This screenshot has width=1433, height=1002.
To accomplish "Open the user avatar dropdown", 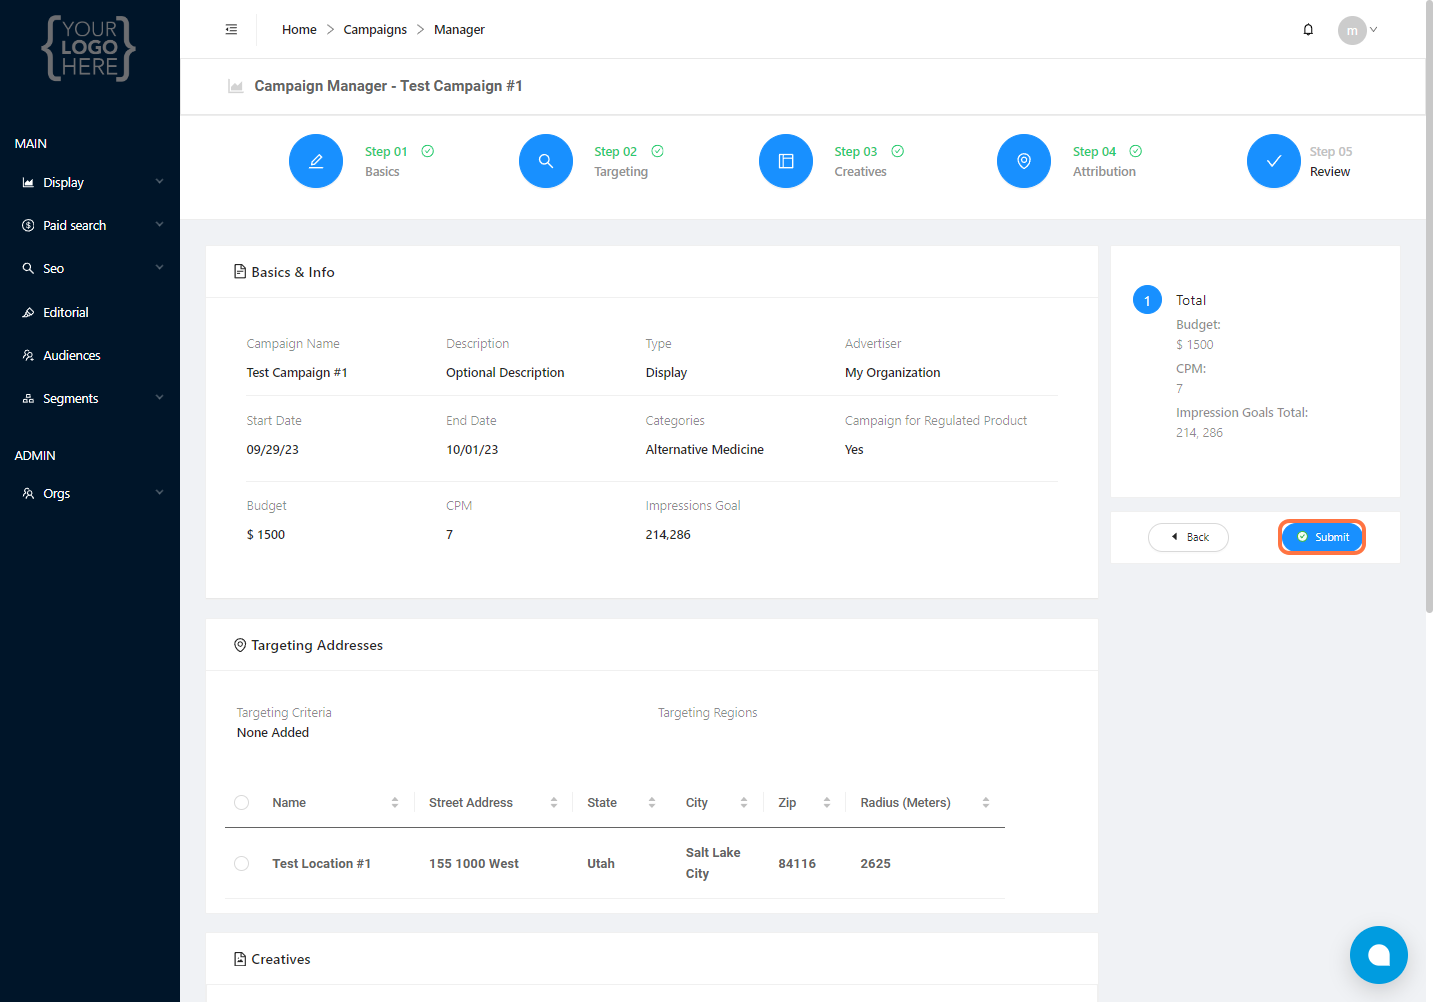I will pyautogui.click(x=1357, y=30).
